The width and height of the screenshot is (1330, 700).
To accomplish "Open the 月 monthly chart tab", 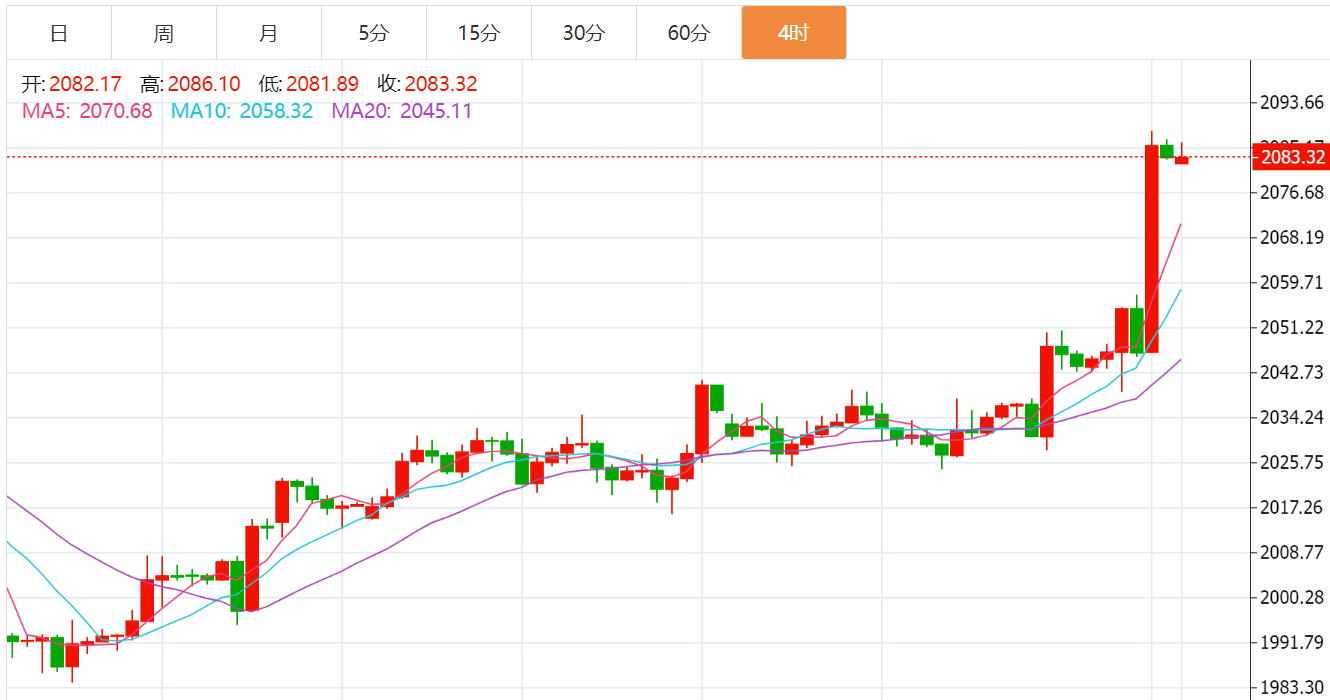I will (x=269, y=33).
